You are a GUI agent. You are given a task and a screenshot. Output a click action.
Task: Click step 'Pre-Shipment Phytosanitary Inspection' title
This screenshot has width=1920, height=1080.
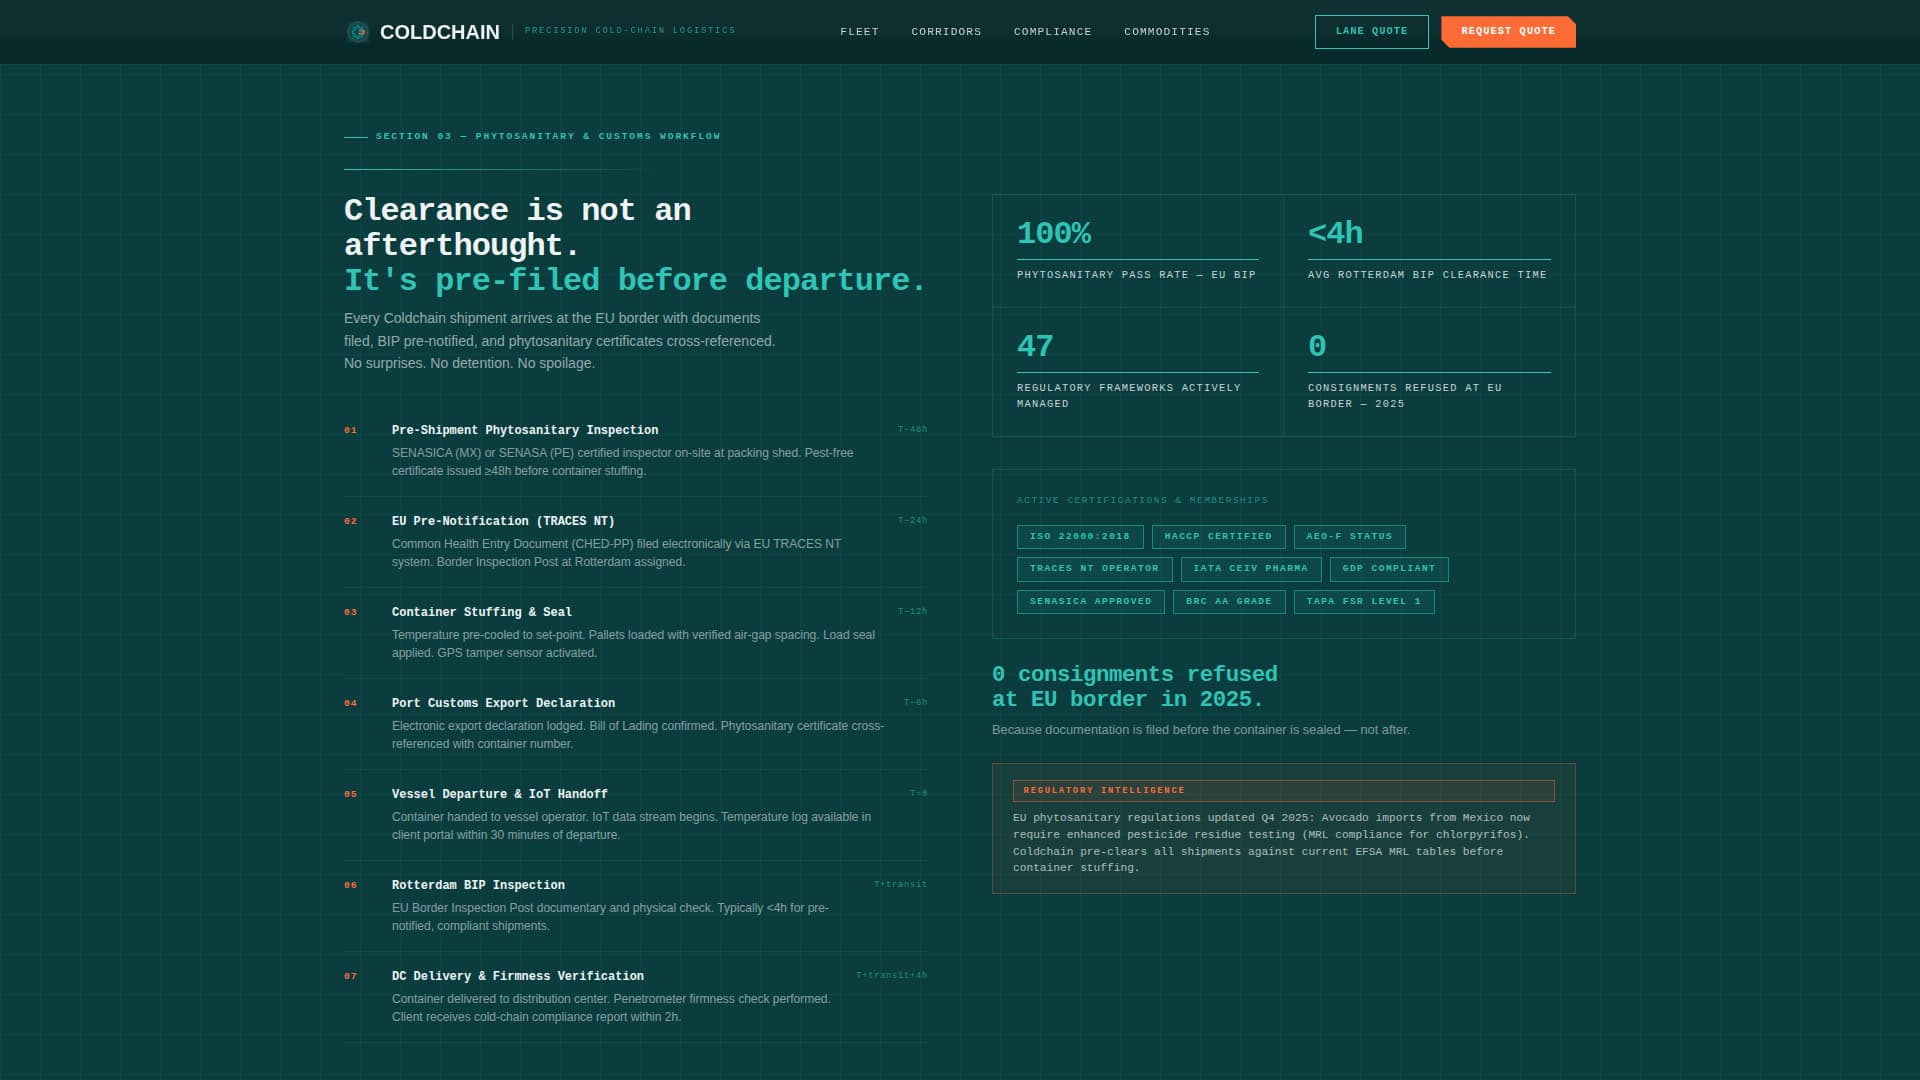click(x=525, y=430)
